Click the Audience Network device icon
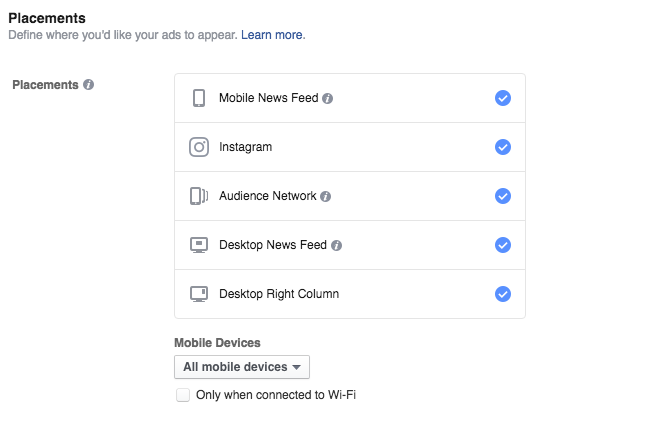The height and width of the screenshot is (444, 664). (x=199, y=196)
